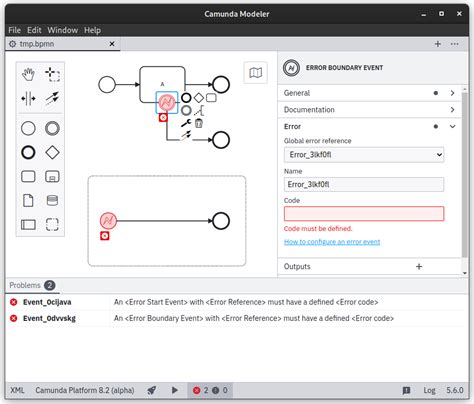Choose the space tool
The width and height of the screenshot is (474, 404).
click(x=28, y=98)
